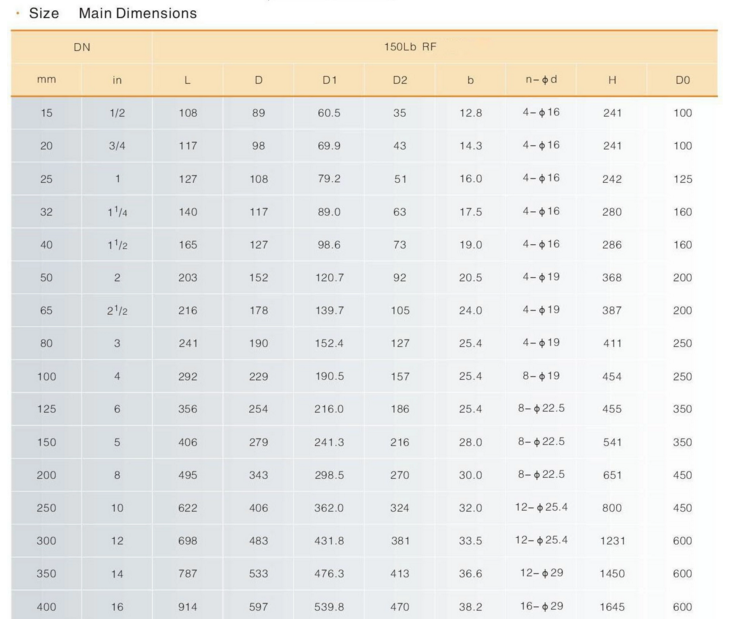
Task: Select the DN header cell
Action: [x=82, y=47]
